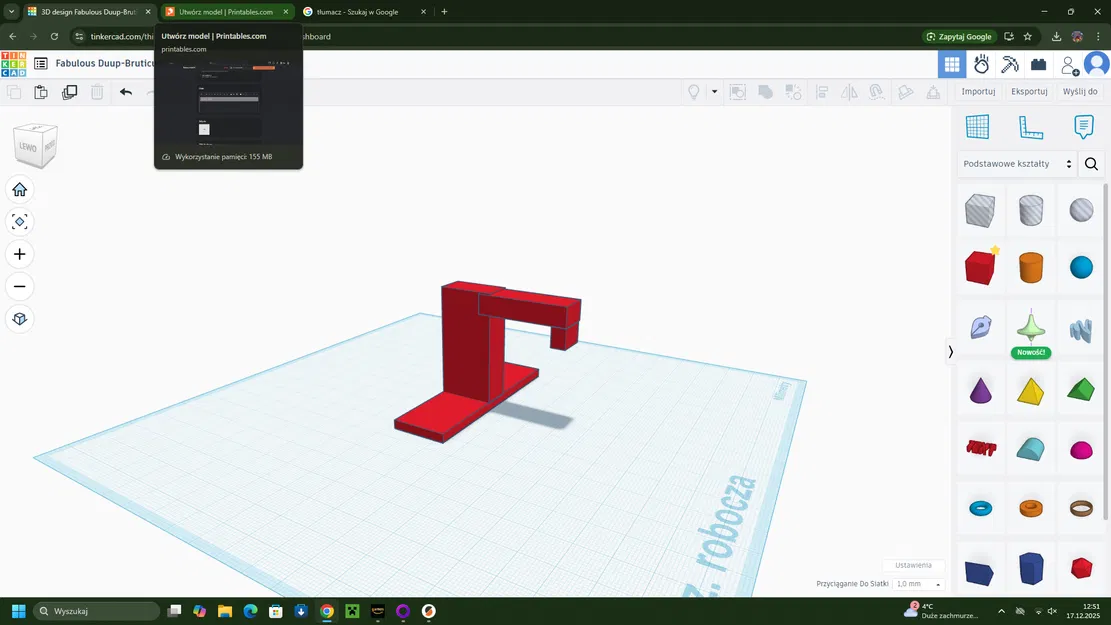Click the Paste toolbar icon
1111x625 pixels.
(x=41, y=92)
